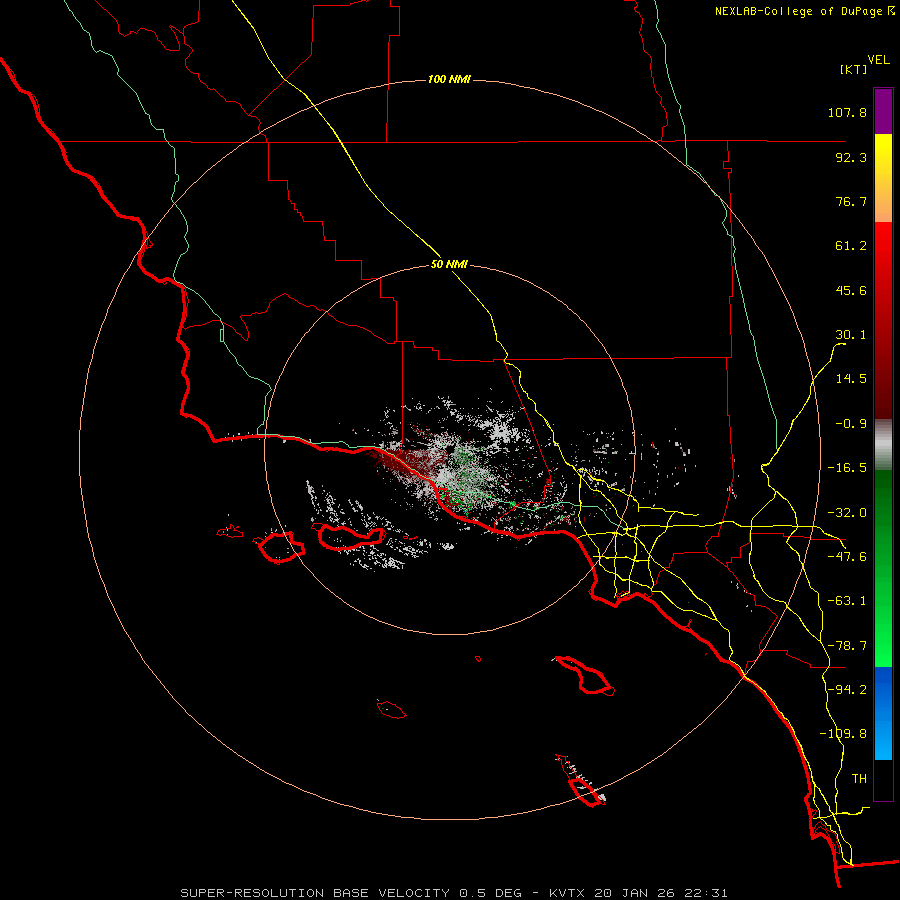900x900 pixels.
Task: Click the red segment of velocity color bar
Action: click(883, 320)
